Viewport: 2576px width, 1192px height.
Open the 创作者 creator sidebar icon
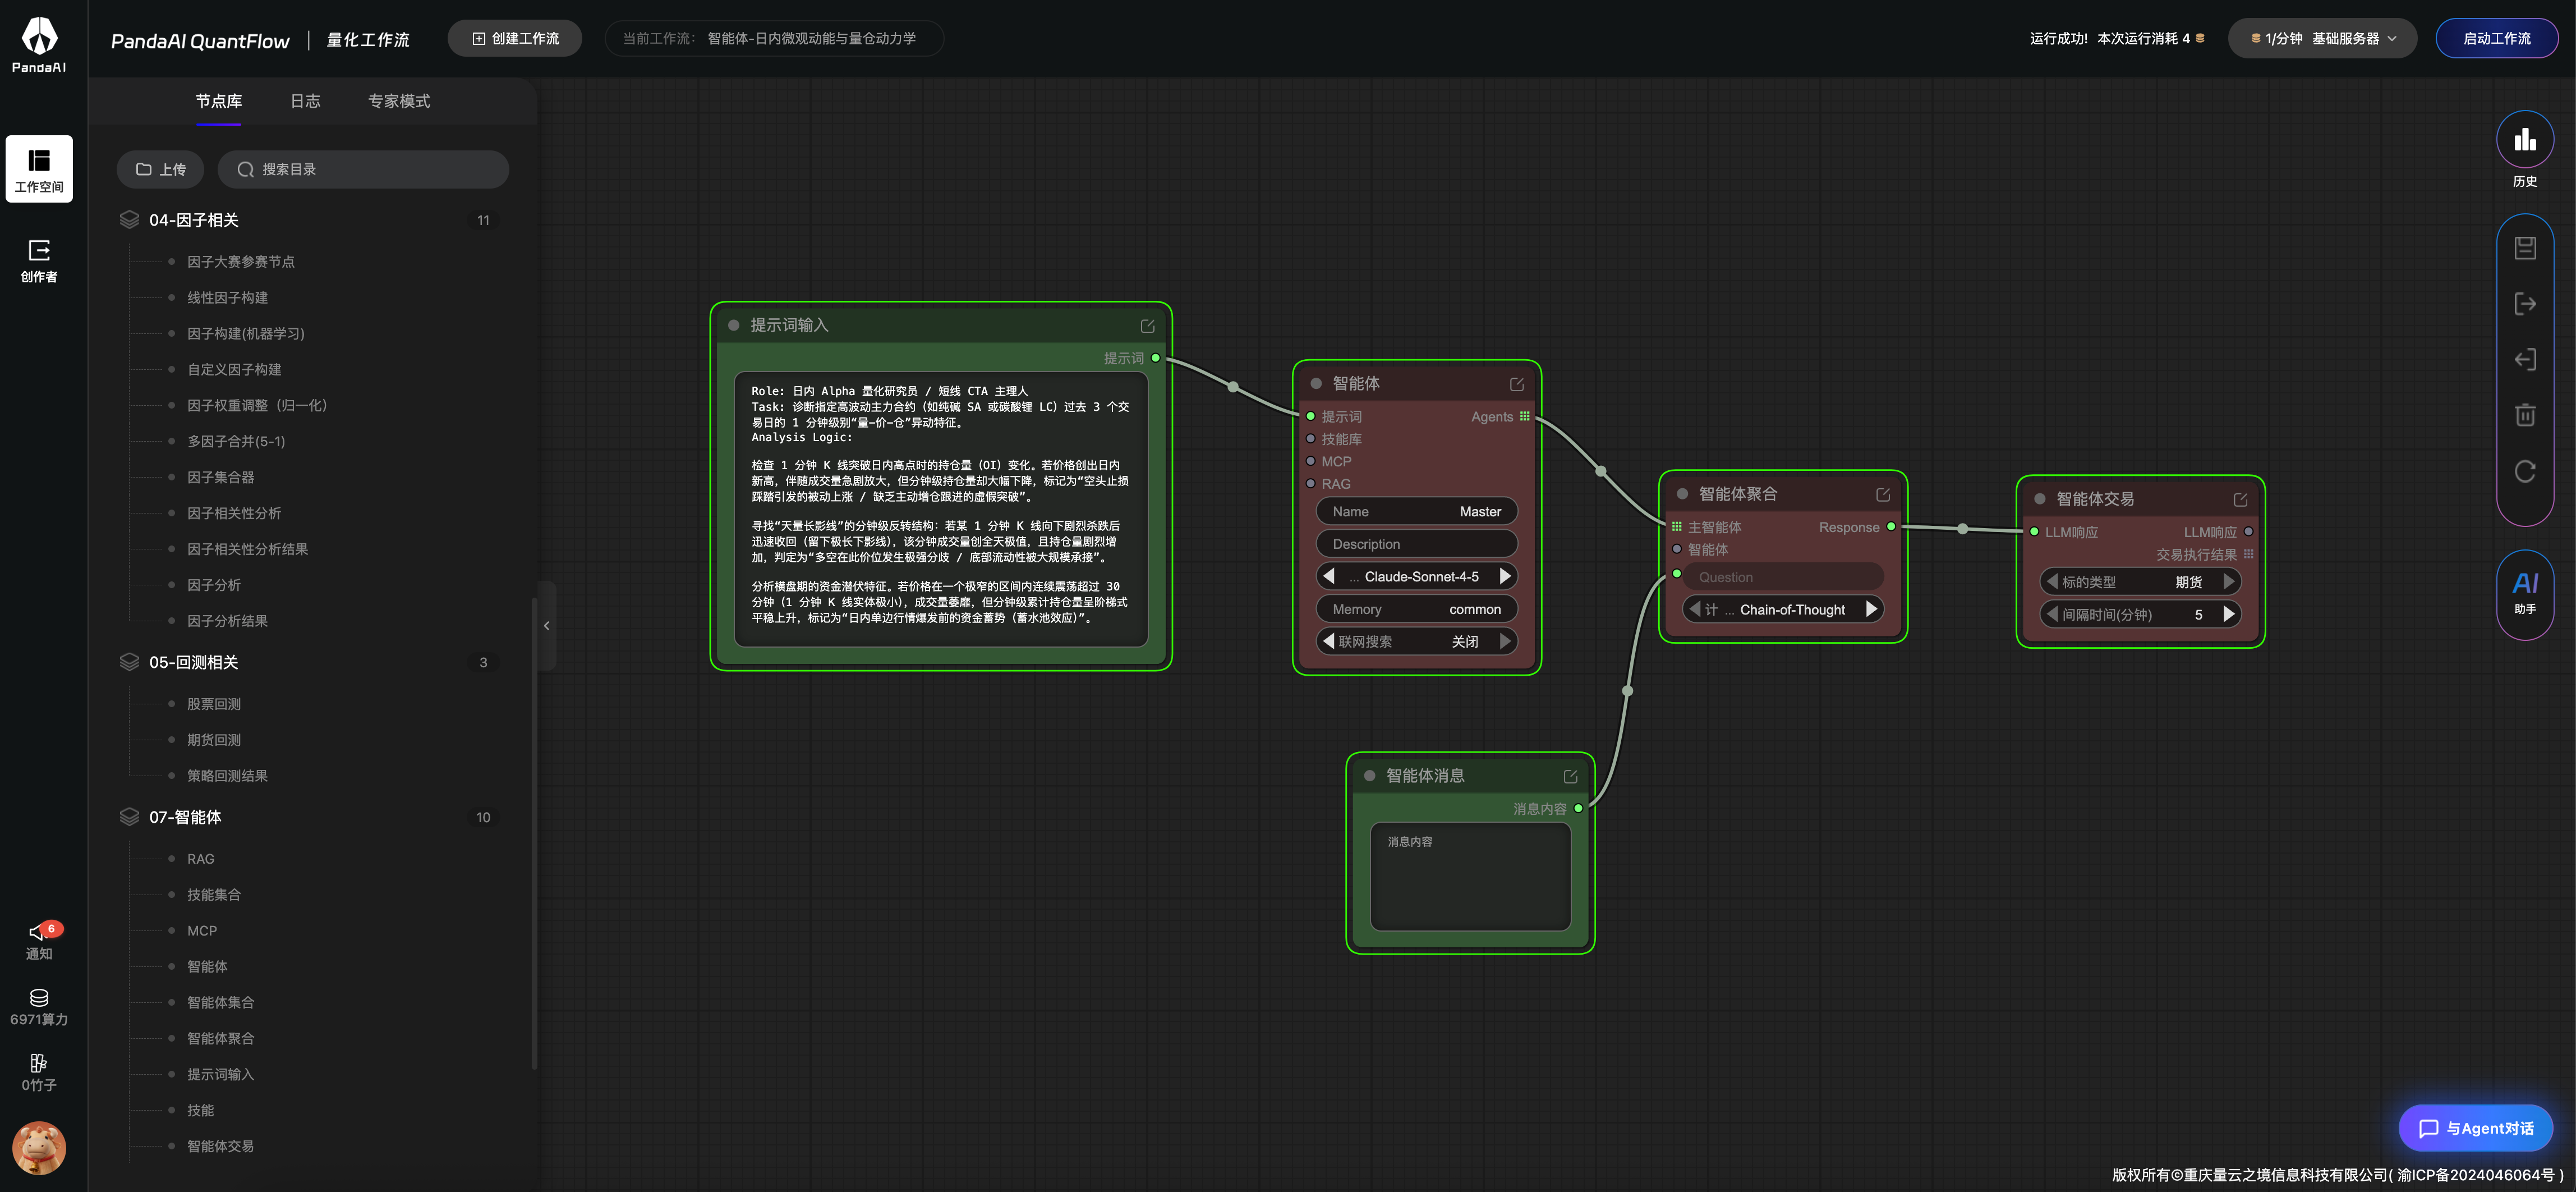pyautogui.click(x=39, y=260)
